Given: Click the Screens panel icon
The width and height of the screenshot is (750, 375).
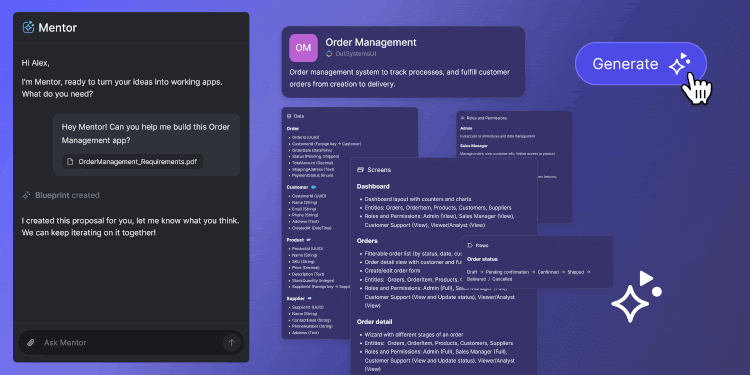Looking at the screenshot, I should (360, 170).
